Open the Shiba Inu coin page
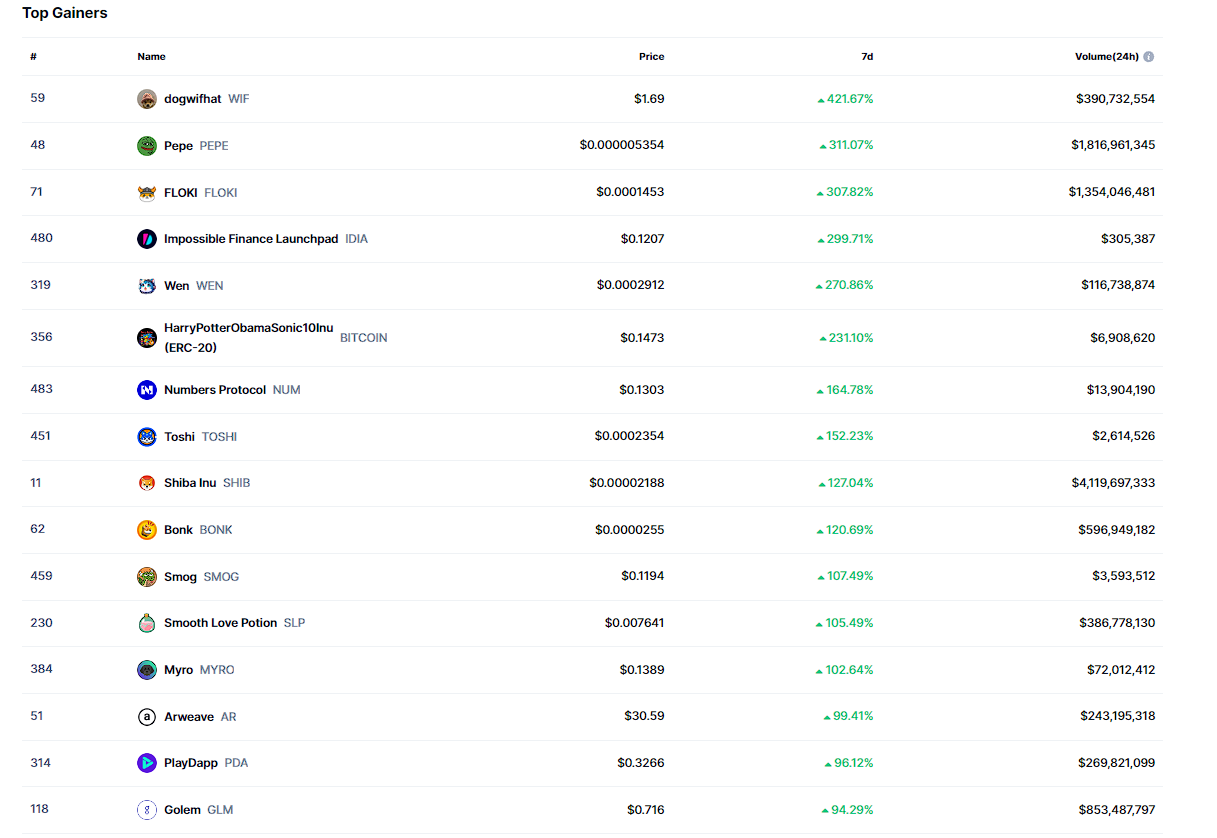Image resolution: width=1217 pixels, height=838 pixels. point(190,483)
